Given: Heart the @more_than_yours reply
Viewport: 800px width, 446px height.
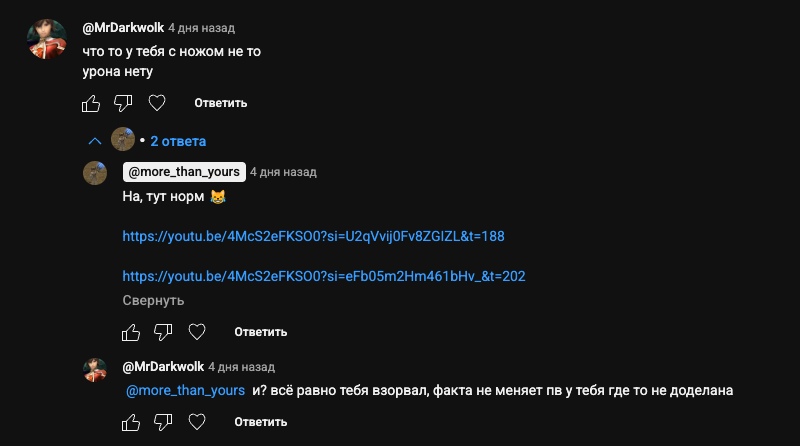Looking at the screenshot, I should coord(197,331).
